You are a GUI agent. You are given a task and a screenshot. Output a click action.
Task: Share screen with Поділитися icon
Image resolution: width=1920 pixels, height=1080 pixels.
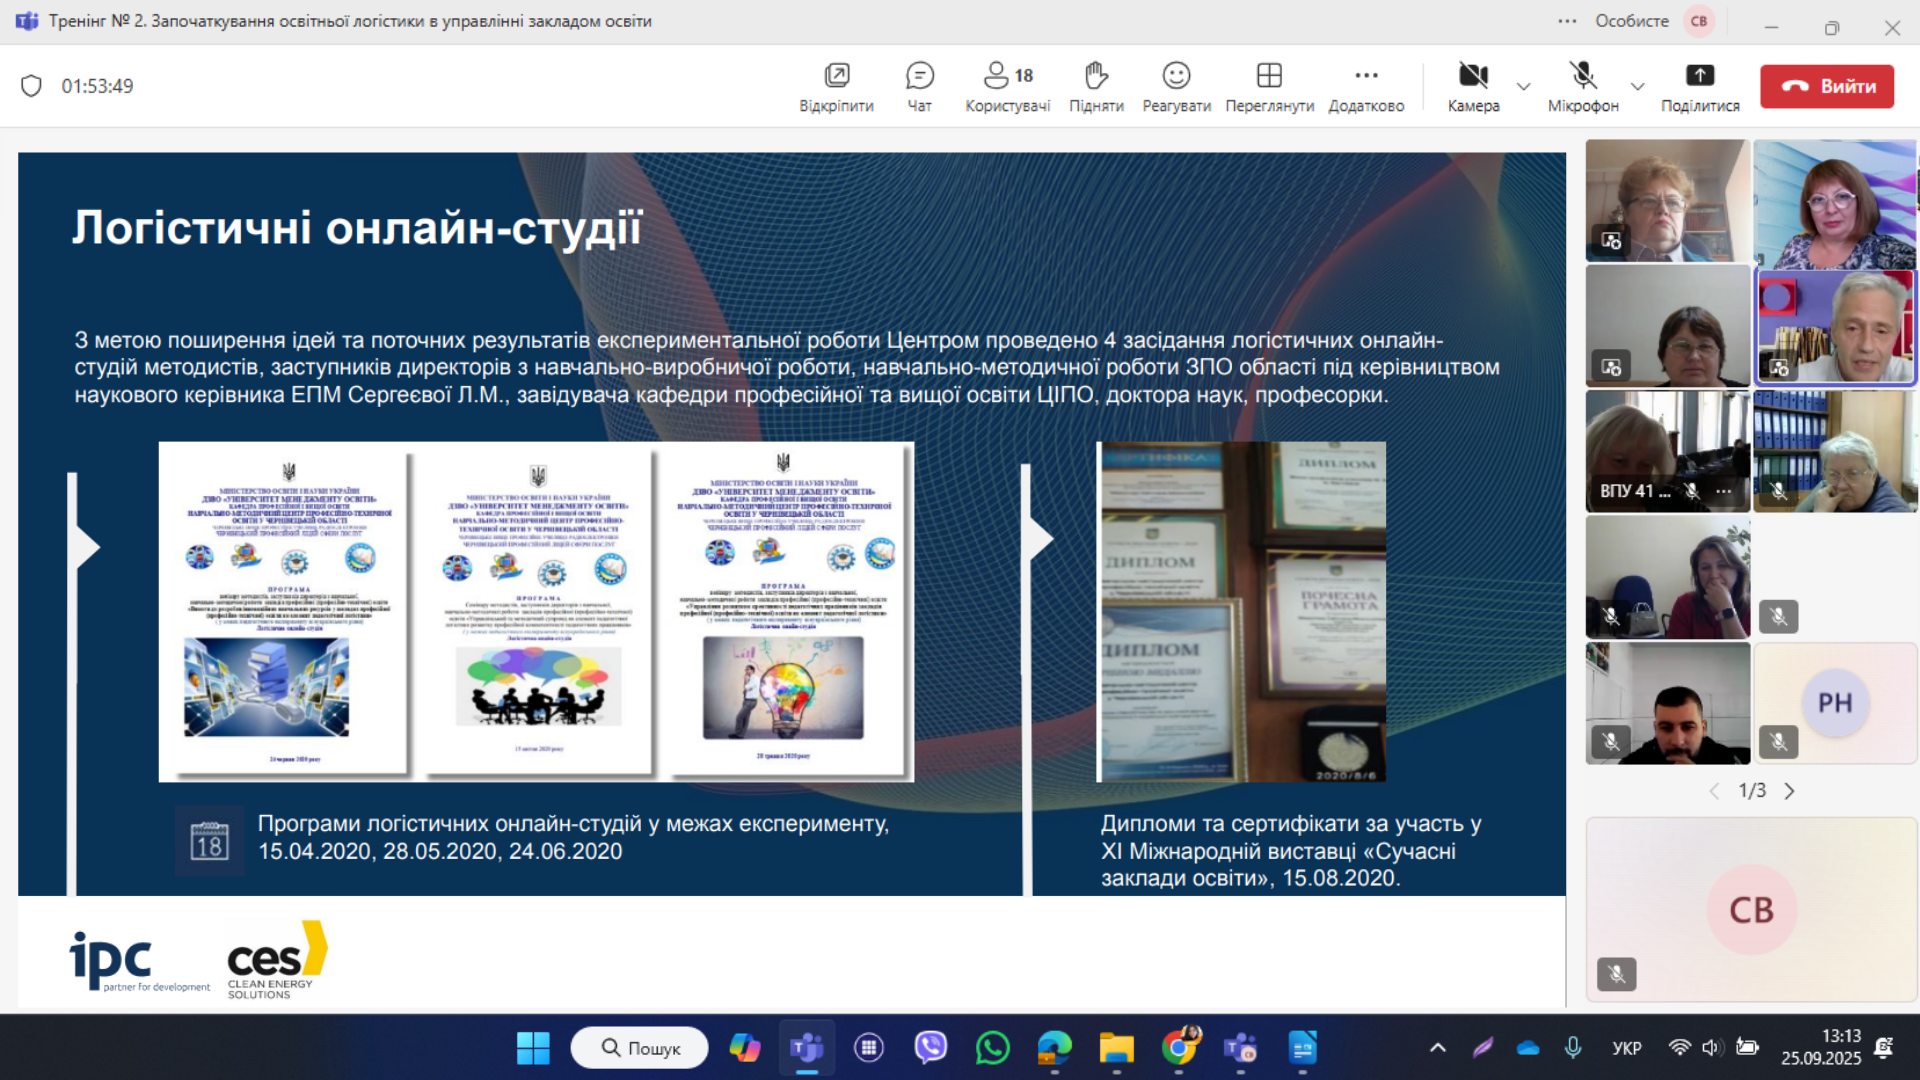tap(1699, 86)
